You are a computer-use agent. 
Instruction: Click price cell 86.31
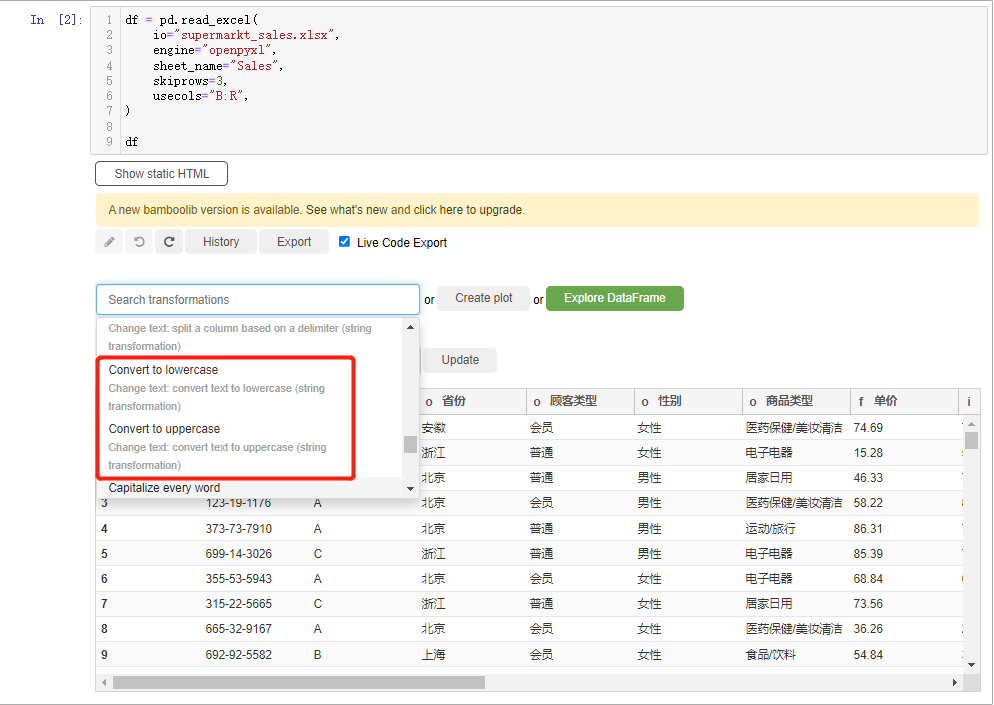pos(868,529)
